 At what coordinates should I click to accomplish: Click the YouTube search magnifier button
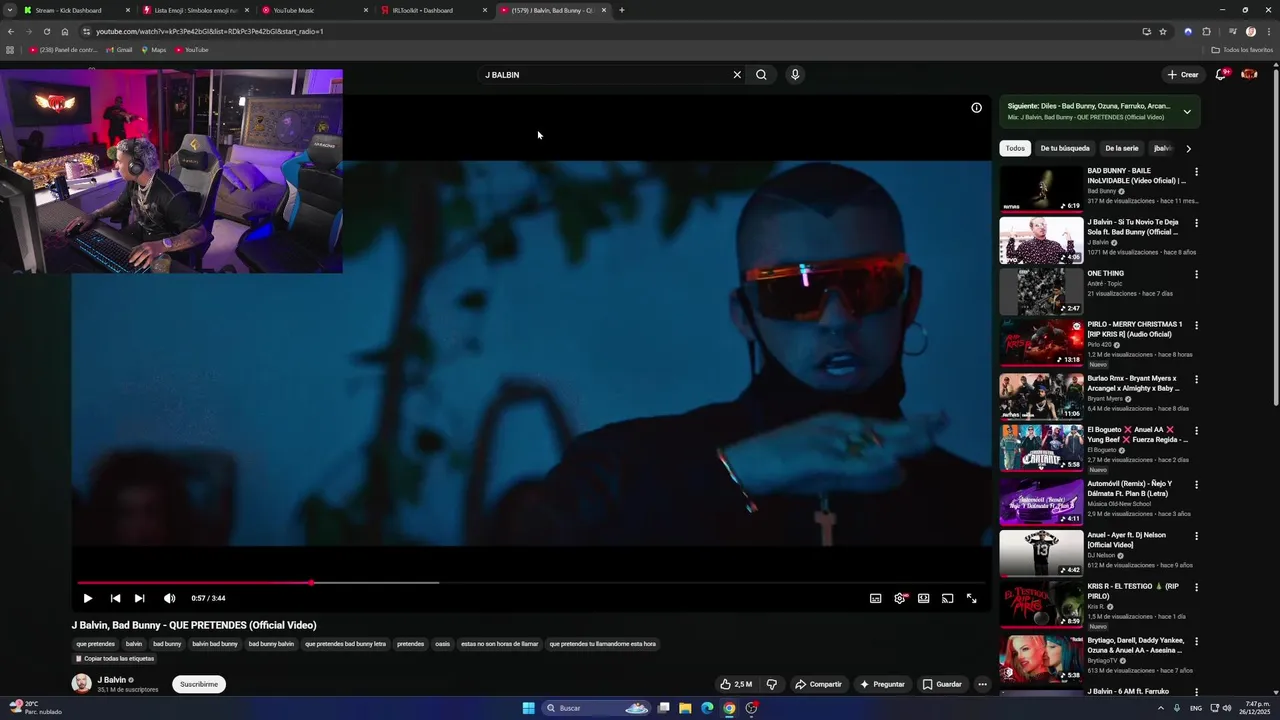[x=761, y=75]
